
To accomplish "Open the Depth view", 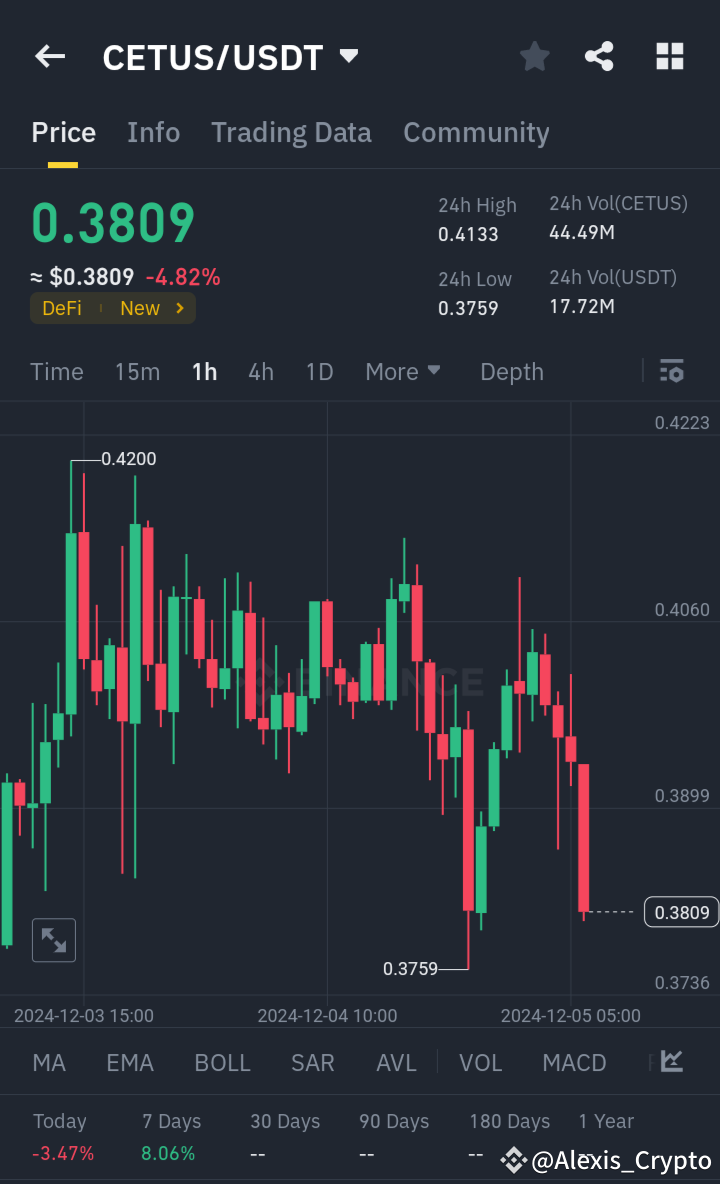I will pyautogui.click(x=511, y=371).
